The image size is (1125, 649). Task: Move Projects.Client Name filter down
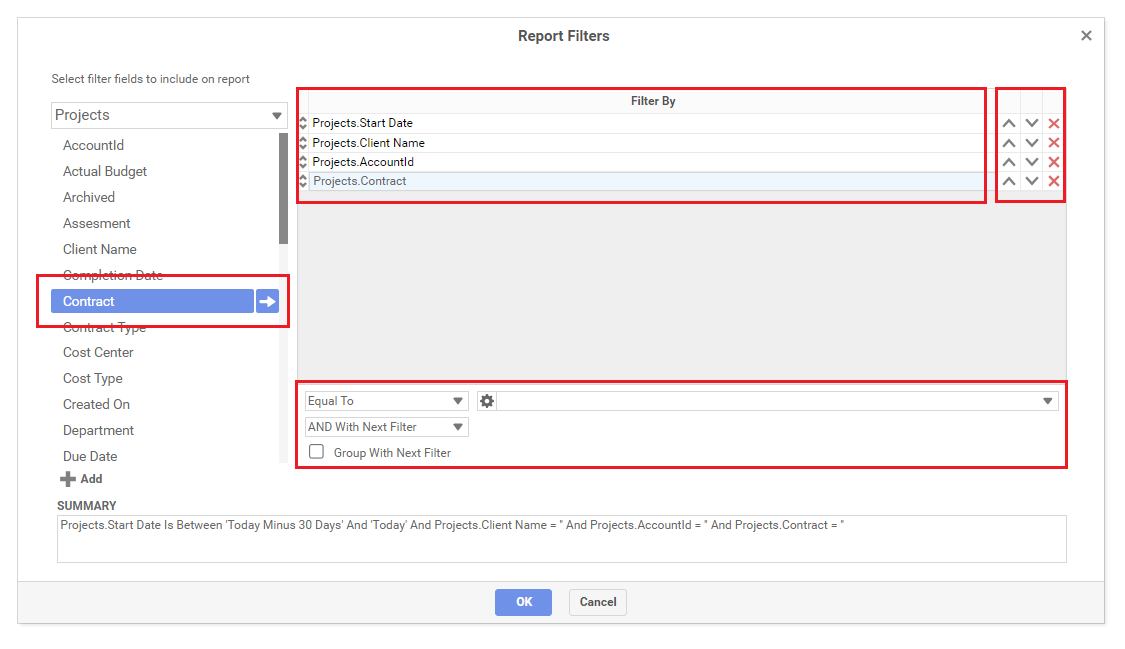point(1032,143)
